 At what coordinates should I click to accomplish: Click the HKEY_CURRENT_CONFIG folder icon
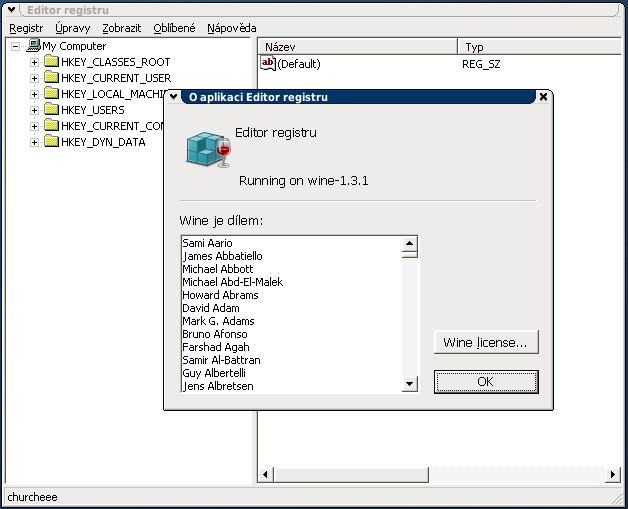click(x=51, y=125)
